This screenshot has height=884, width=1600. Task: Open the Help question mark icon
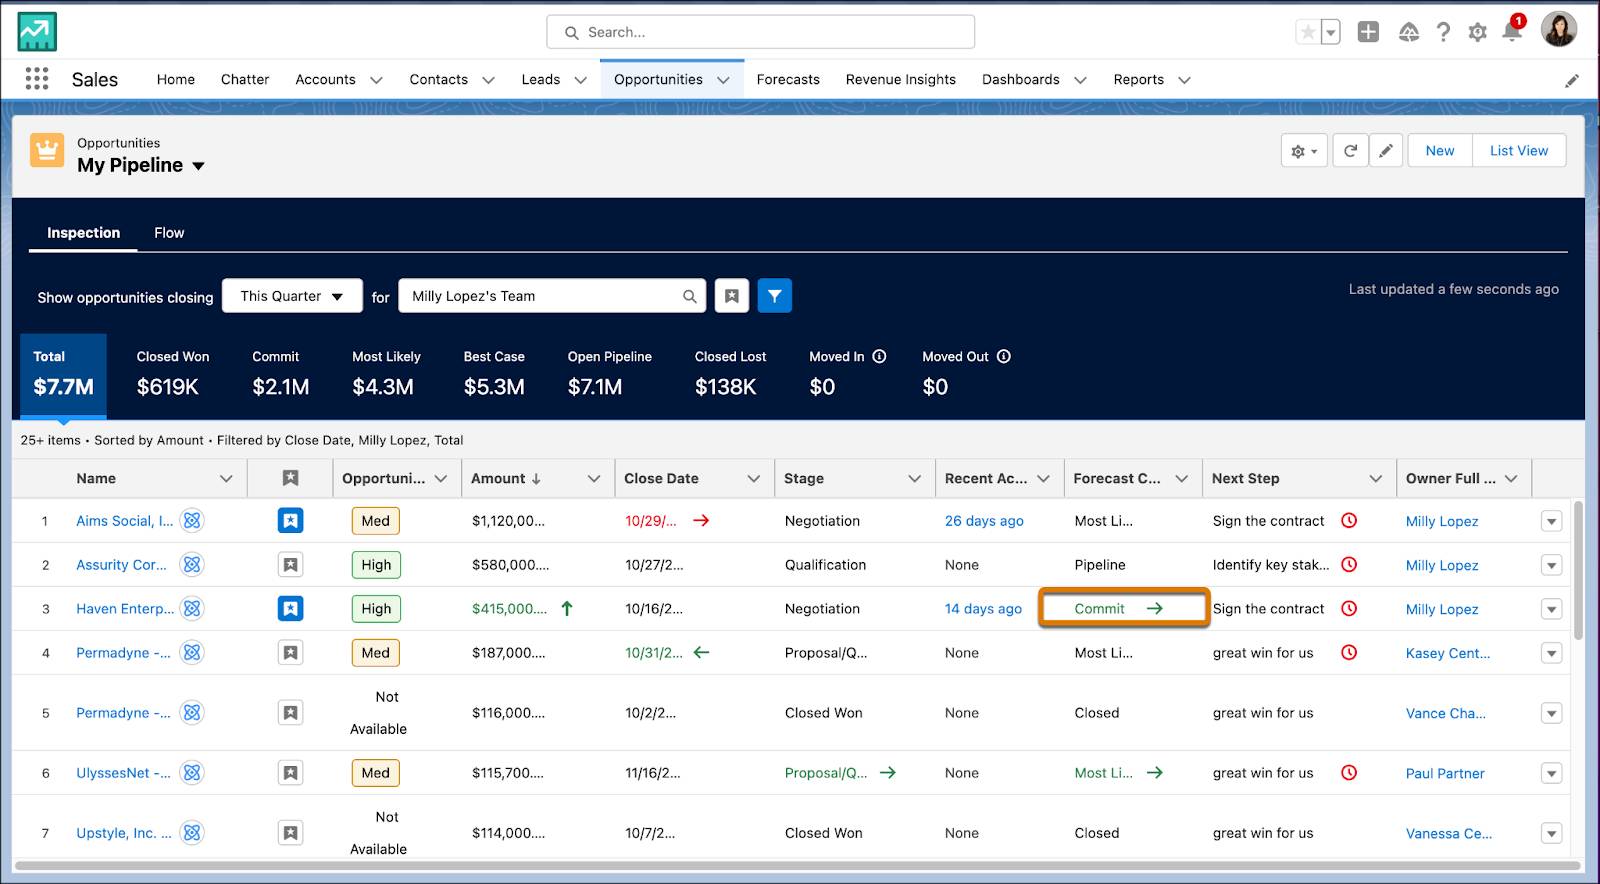(x=1443, y=32)
